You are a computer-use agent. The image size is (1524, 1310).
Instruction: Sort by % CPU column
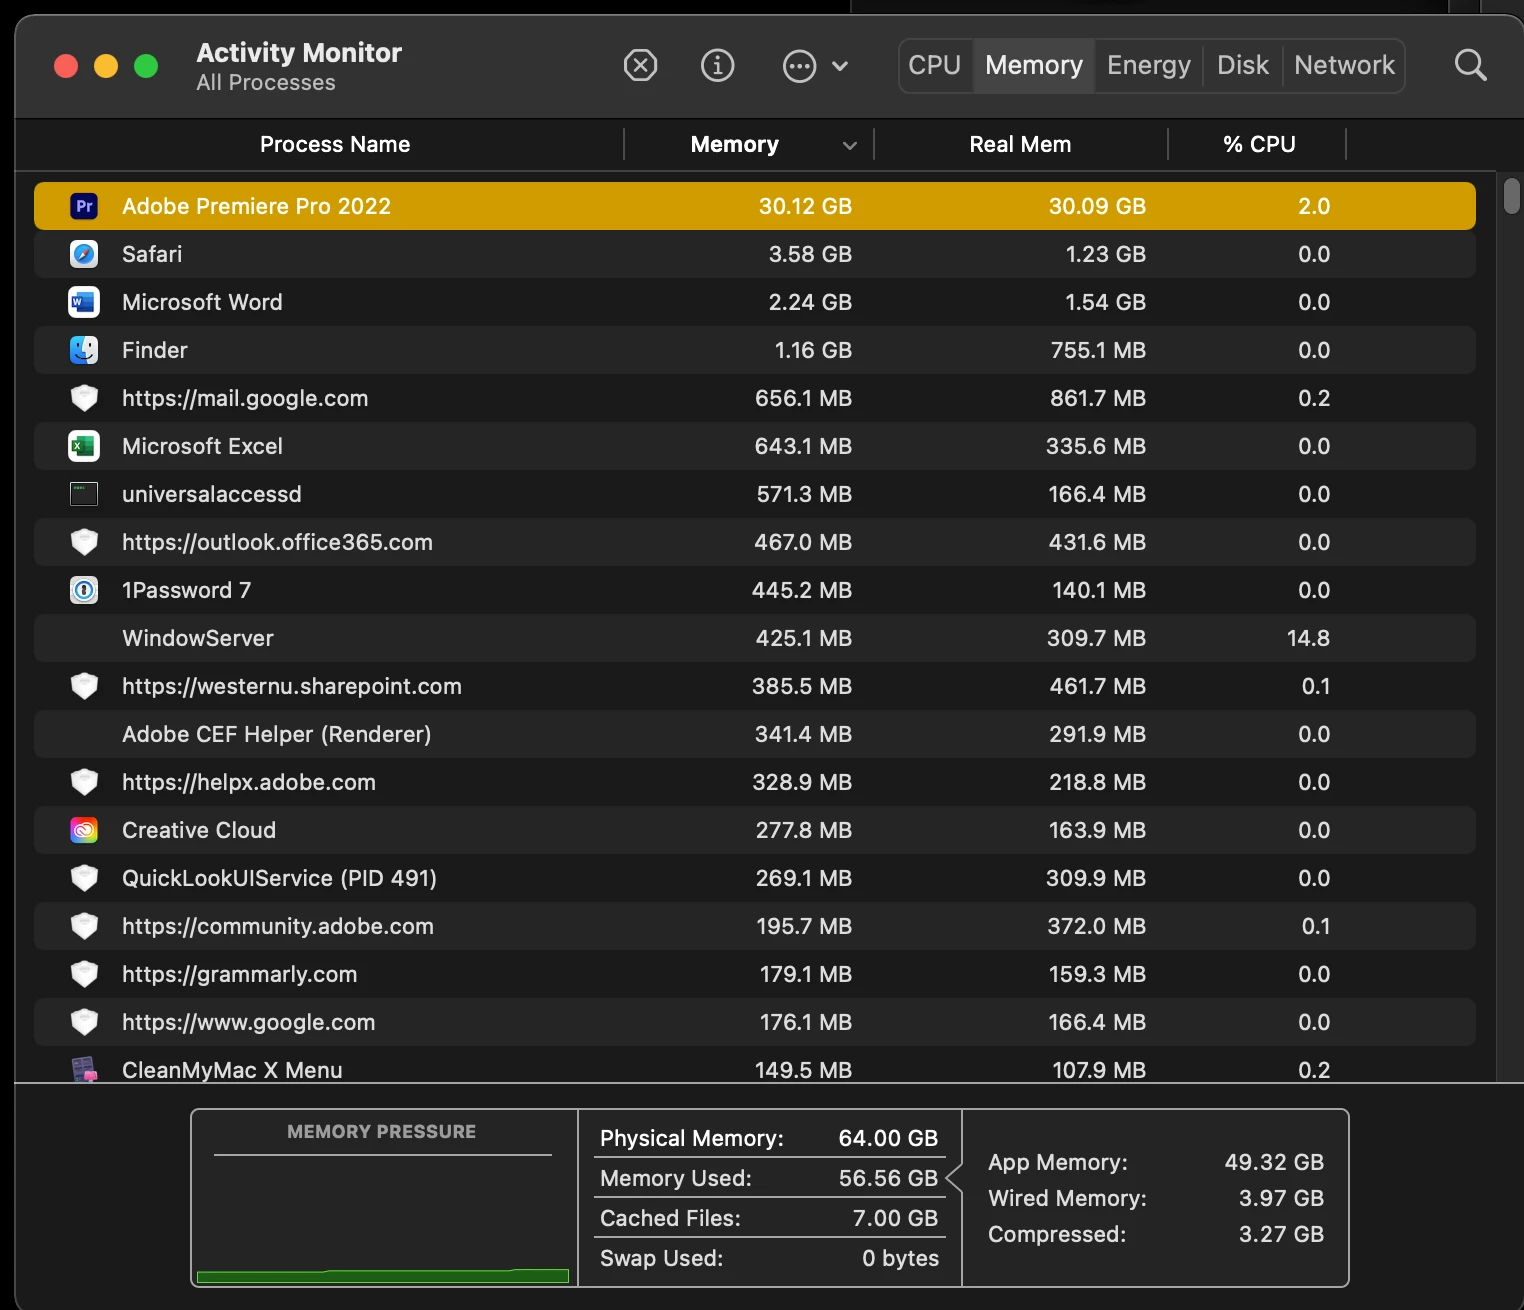tap(1259, 144)
